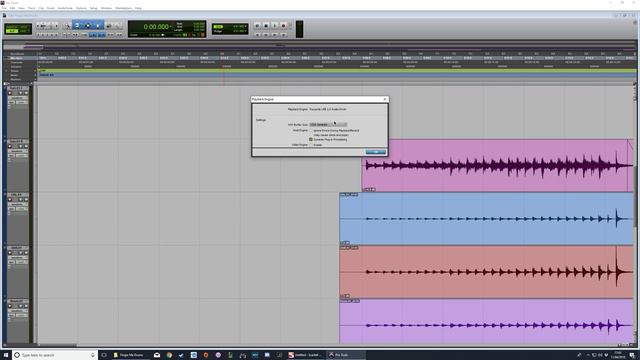
Task: Click the taskbar search box
Action: 55,355
